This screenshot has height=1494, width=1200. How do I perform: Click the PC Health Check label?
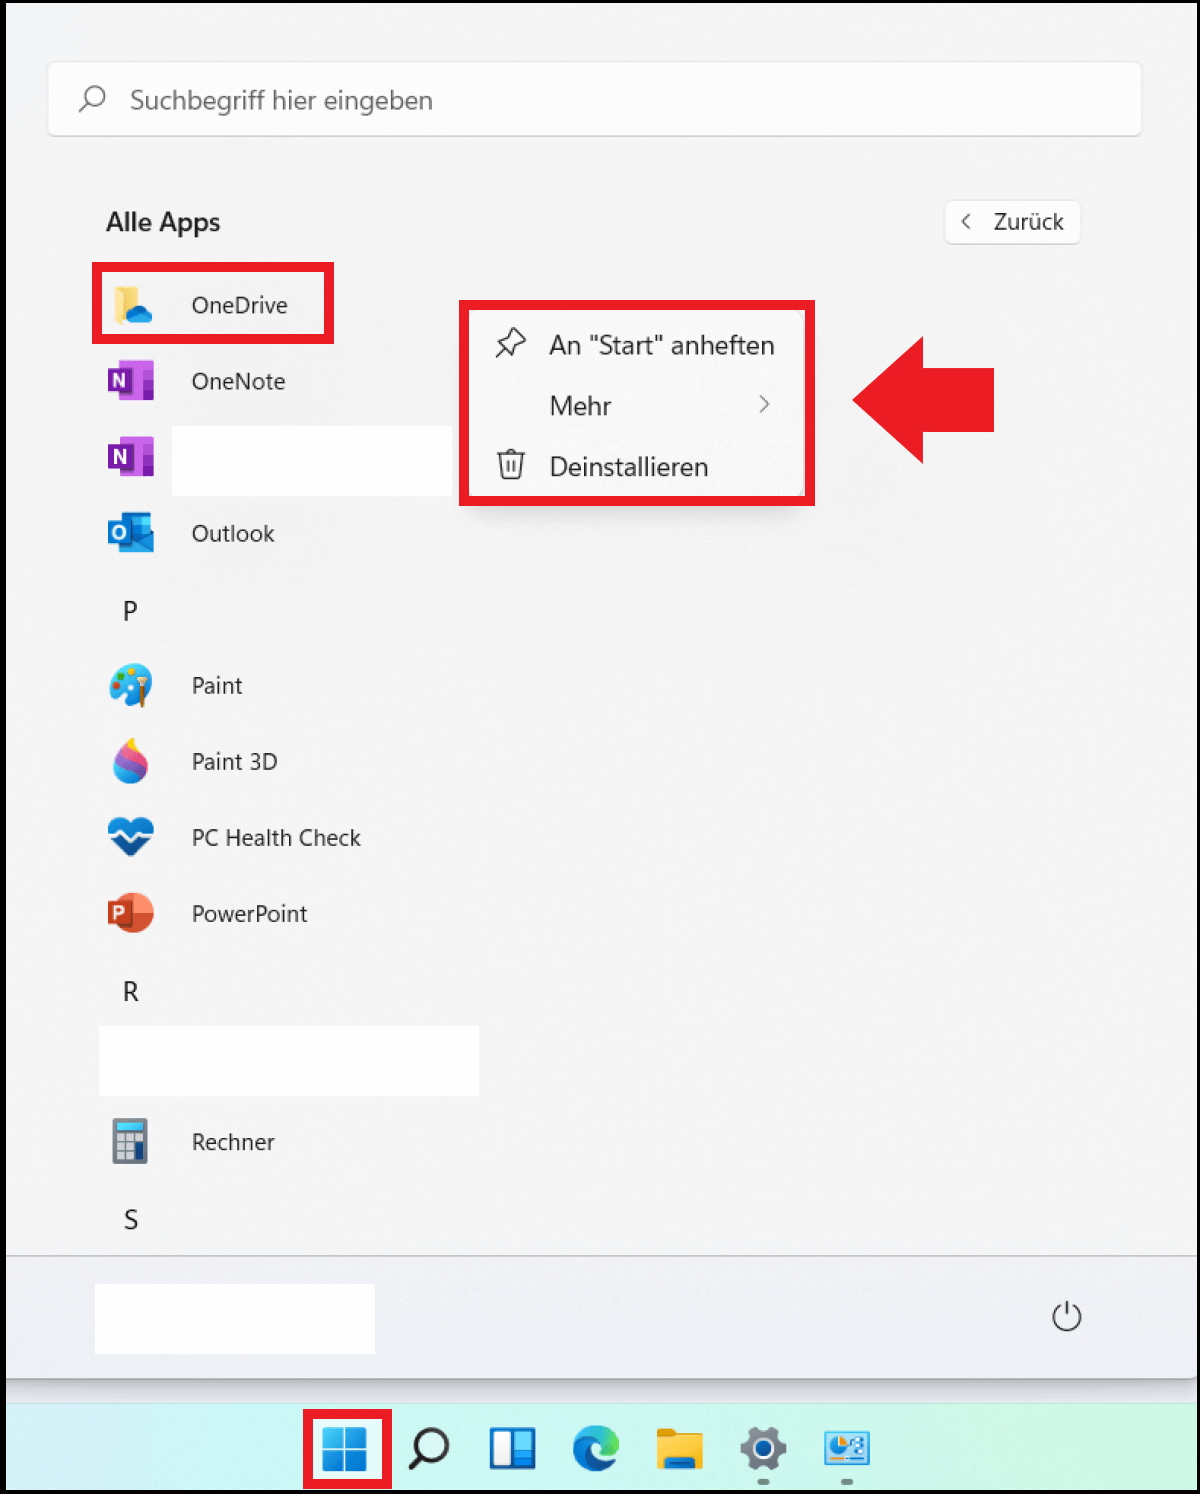tap(276, 837)
